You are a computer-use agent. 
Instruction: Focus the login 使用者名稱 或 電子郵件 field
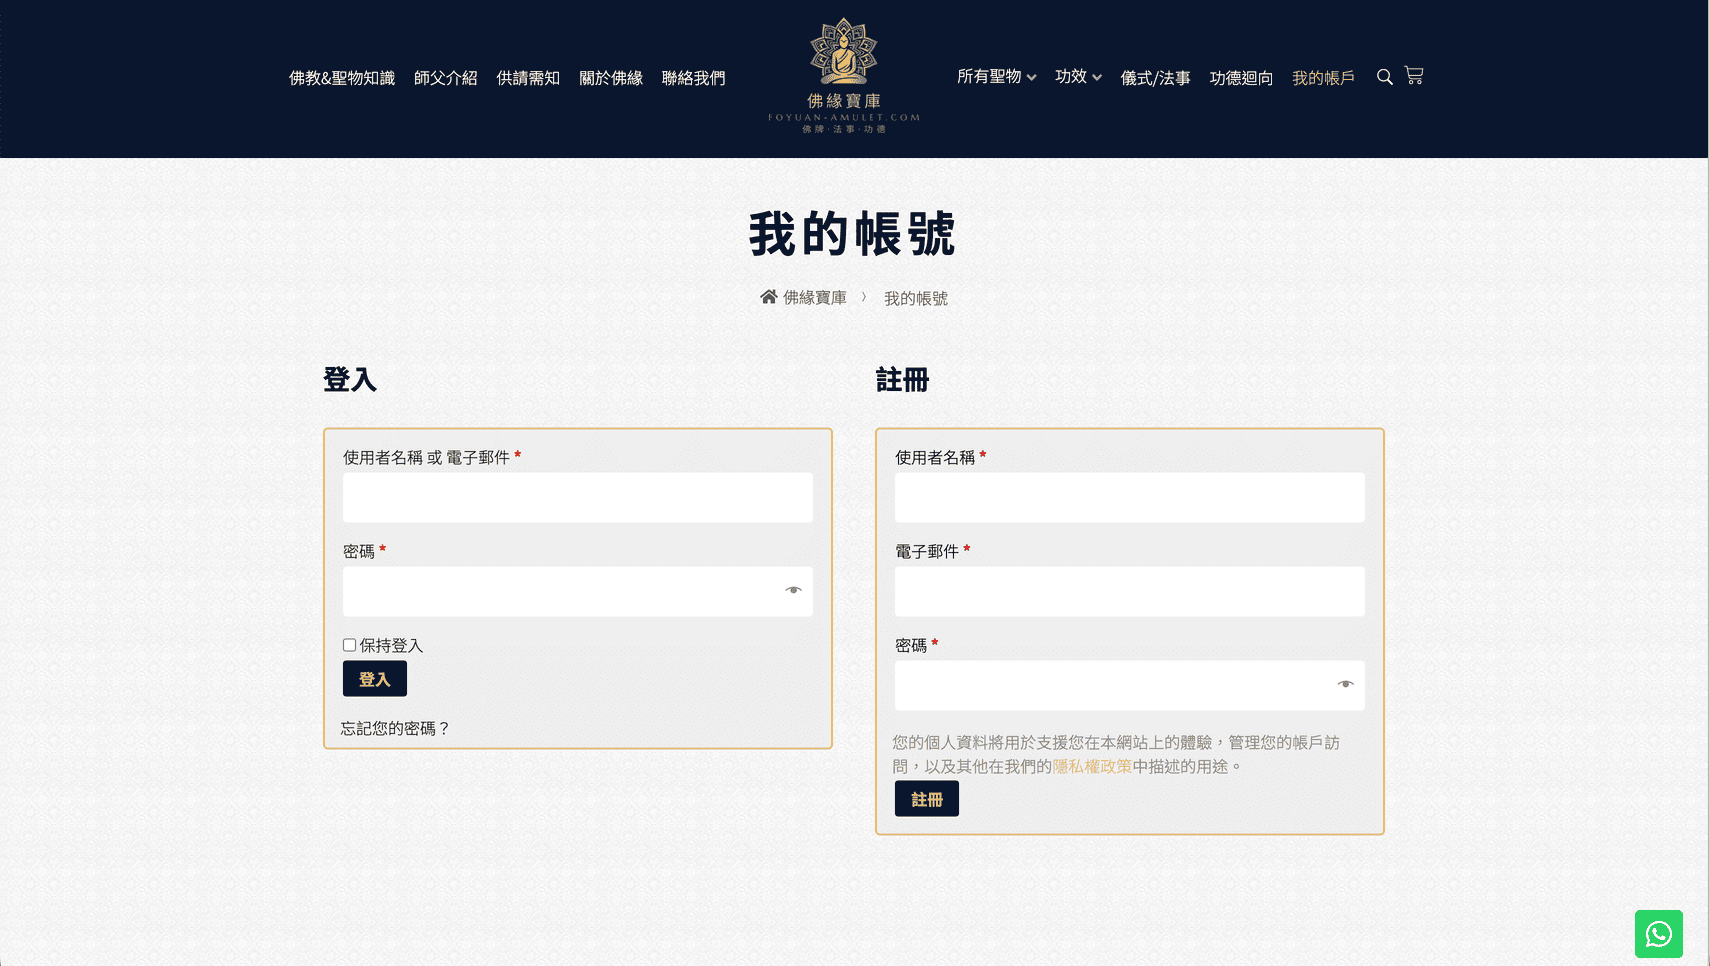point(577,498)
